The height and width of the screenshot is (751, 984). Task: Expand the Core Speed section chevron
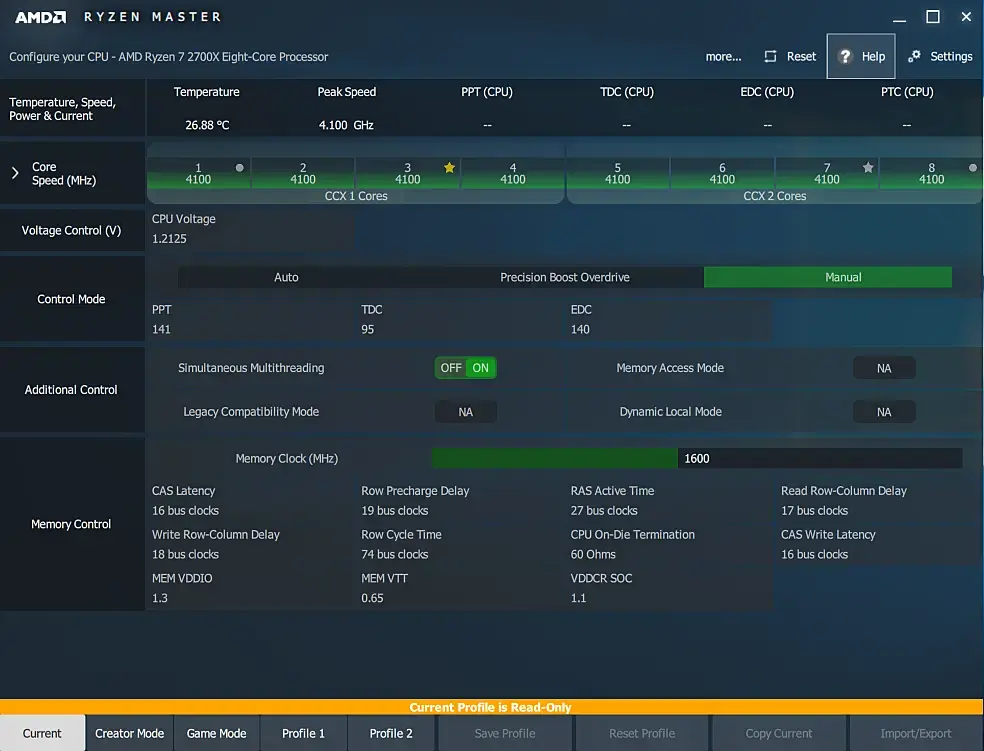(15, 173)
